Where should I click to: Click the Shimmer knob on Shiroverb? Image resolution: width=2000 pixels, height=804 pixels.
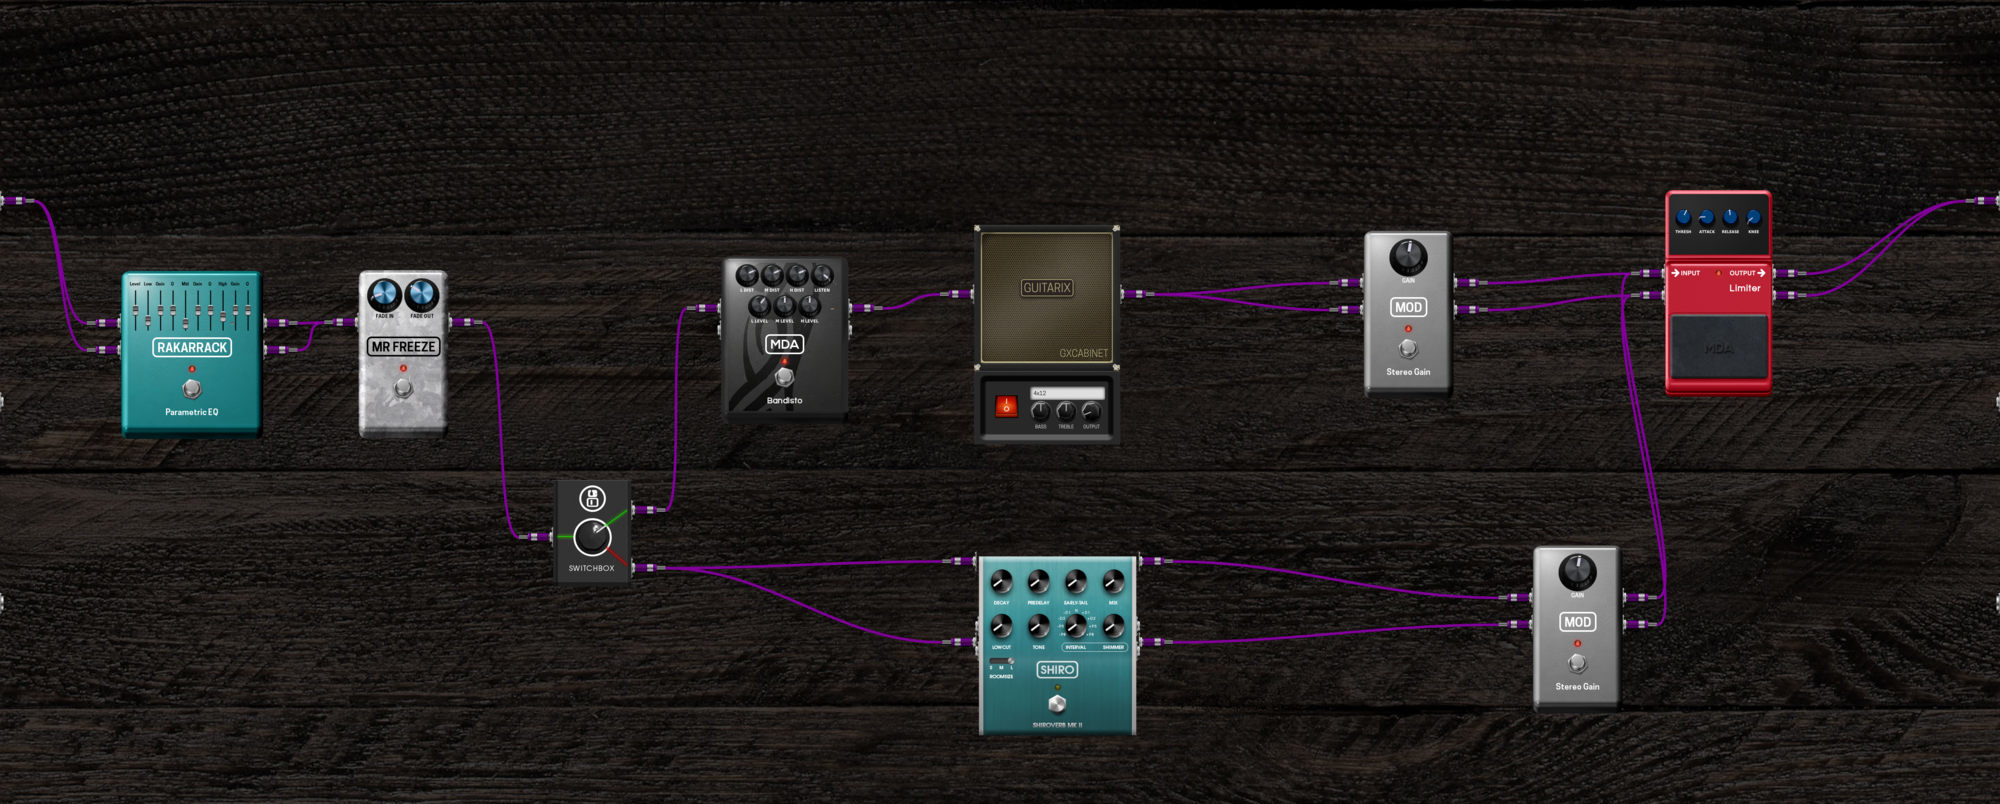(x=1113, y=626)
